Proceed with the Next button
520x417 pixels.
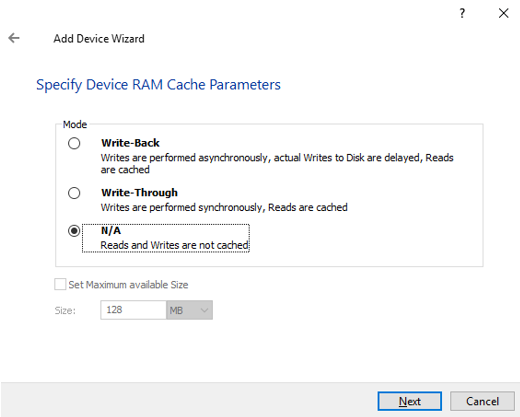(410, 401)
